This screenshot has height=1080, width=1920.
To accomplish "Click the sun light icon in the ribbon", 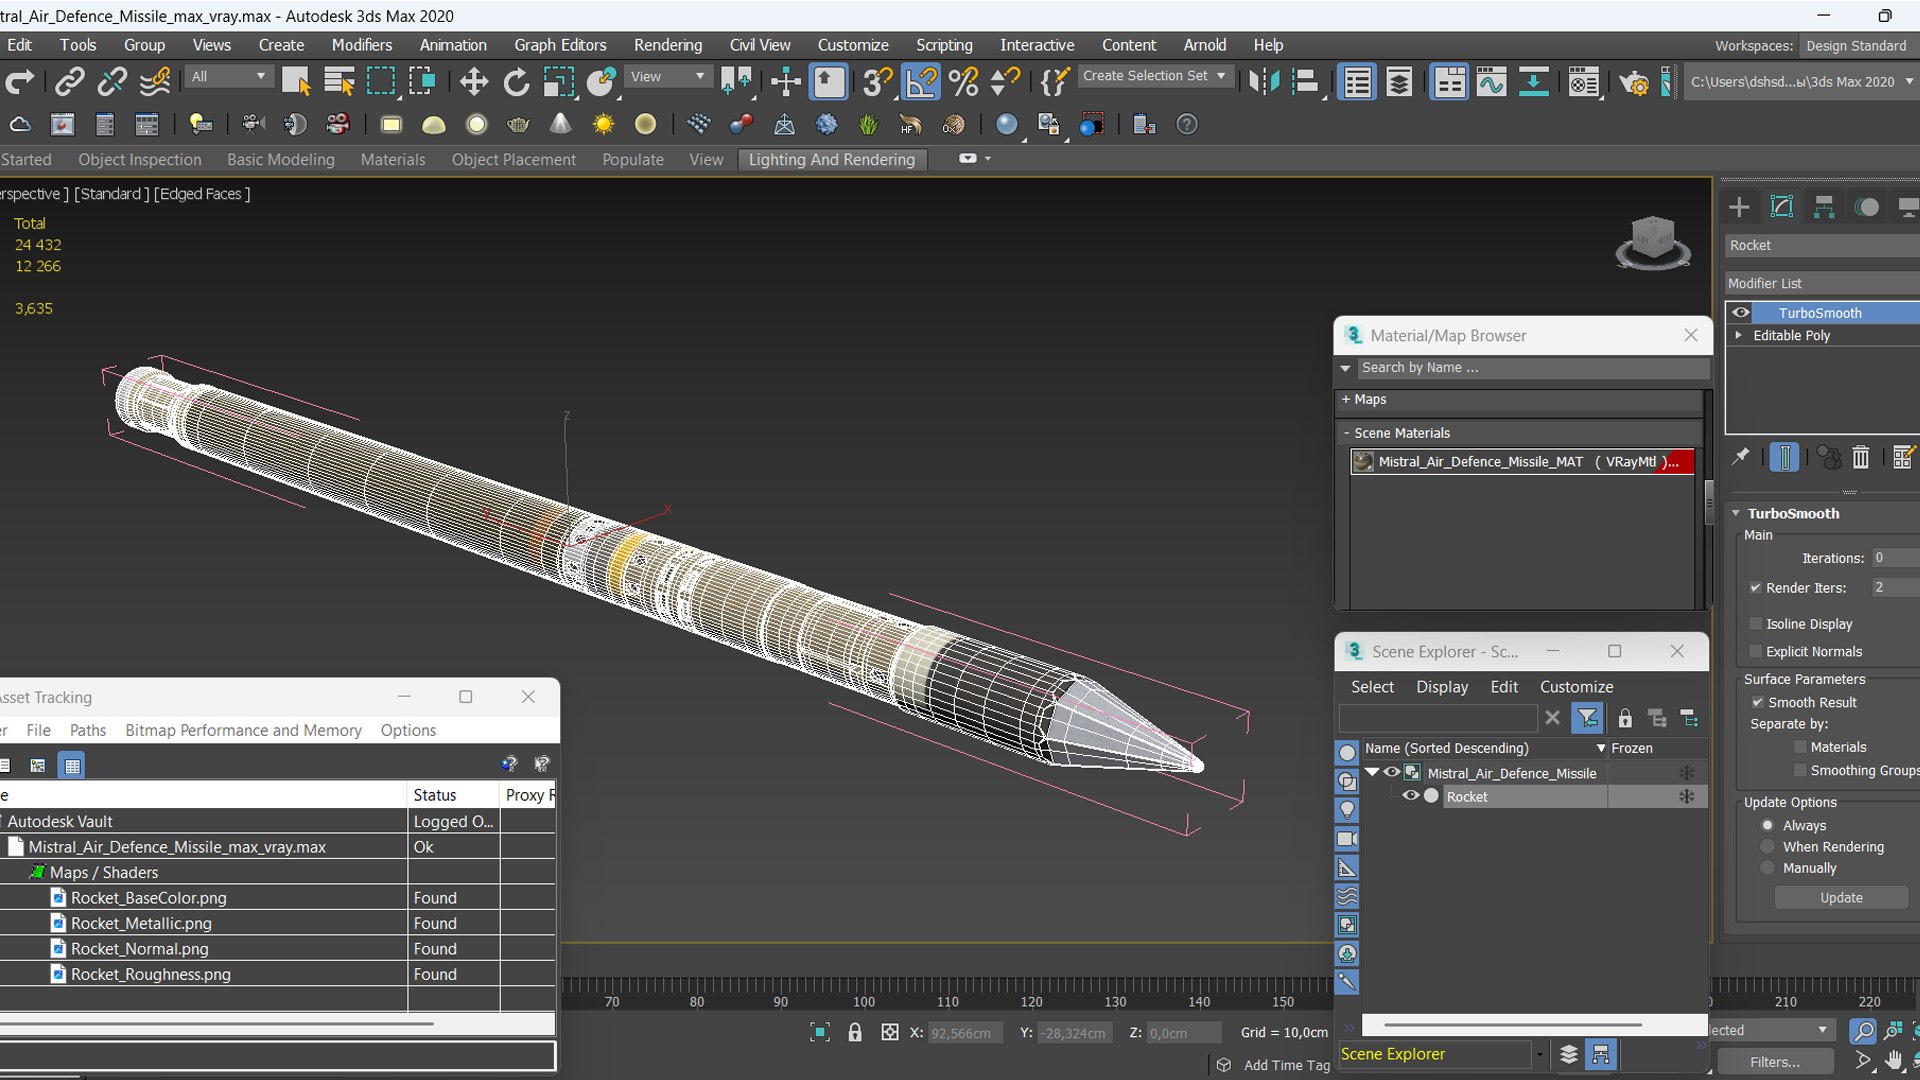I will tap(603, 124).
